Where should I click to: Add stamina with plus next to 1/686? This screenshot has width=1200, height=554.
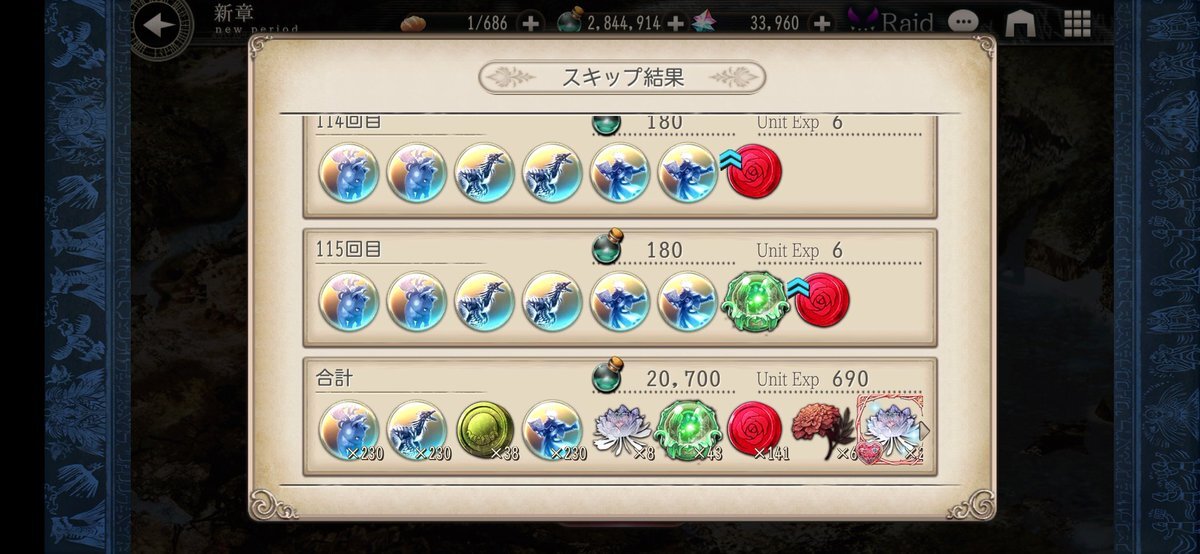click(x=531, y=22)
